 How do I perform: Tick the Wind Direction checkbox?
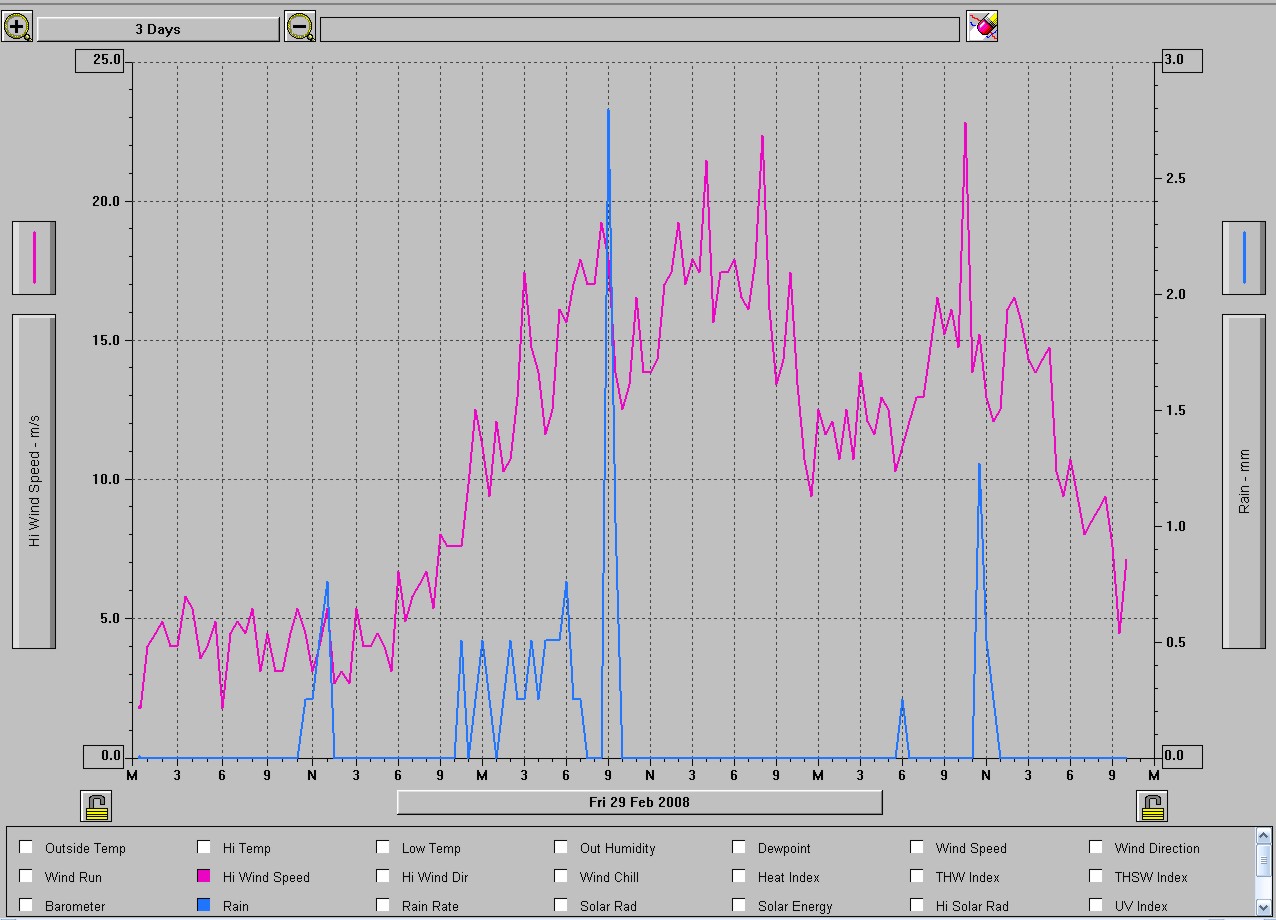pyautogui.click(x=1096, y=847)
